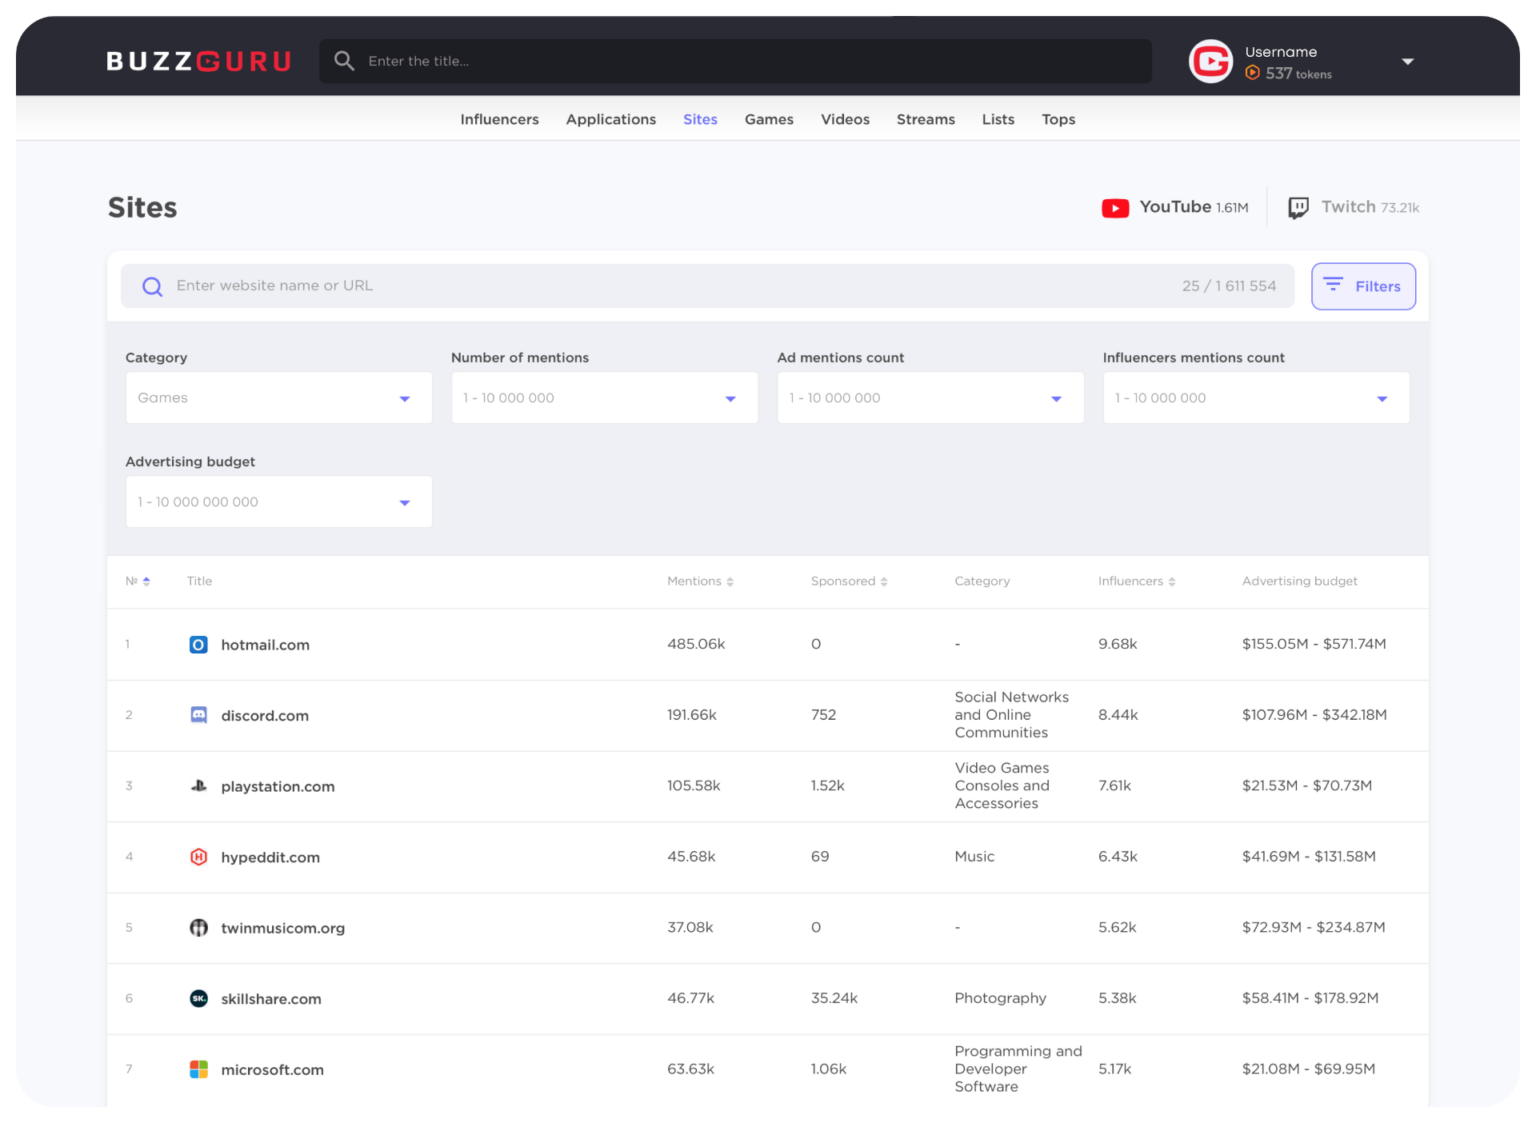The width and height of the screenshot is (1536, 1123).
Task: Toggle sorting on the Influencers column
Action: [1172, 581]
